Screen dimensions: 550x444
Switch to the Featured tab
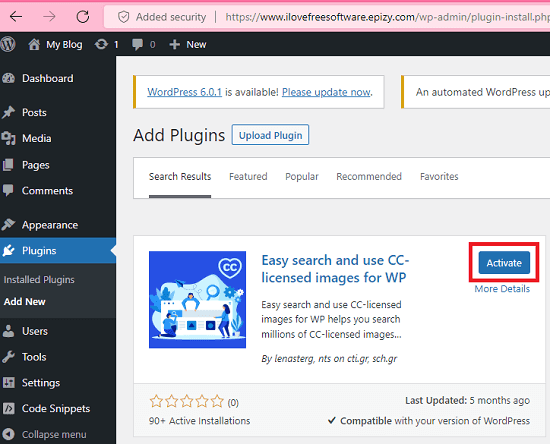tap(248, 176)
